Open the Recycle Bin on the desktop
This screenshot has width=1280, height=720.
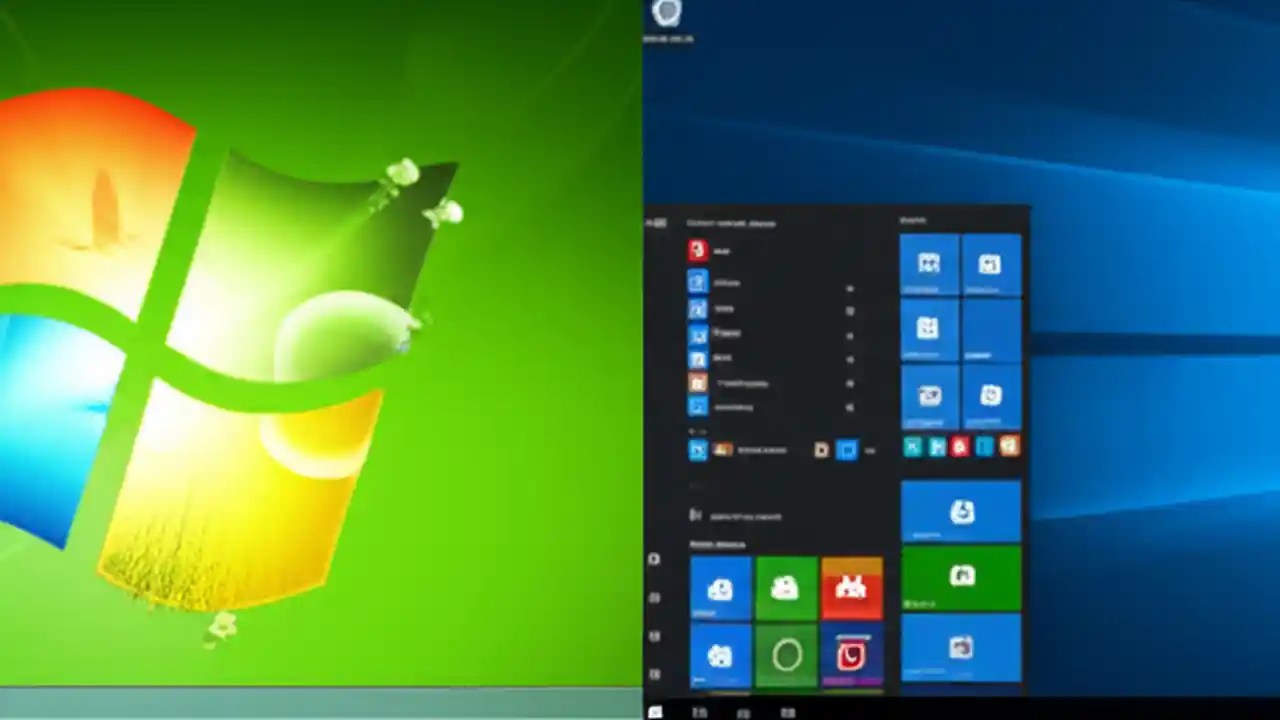[667, 18]
